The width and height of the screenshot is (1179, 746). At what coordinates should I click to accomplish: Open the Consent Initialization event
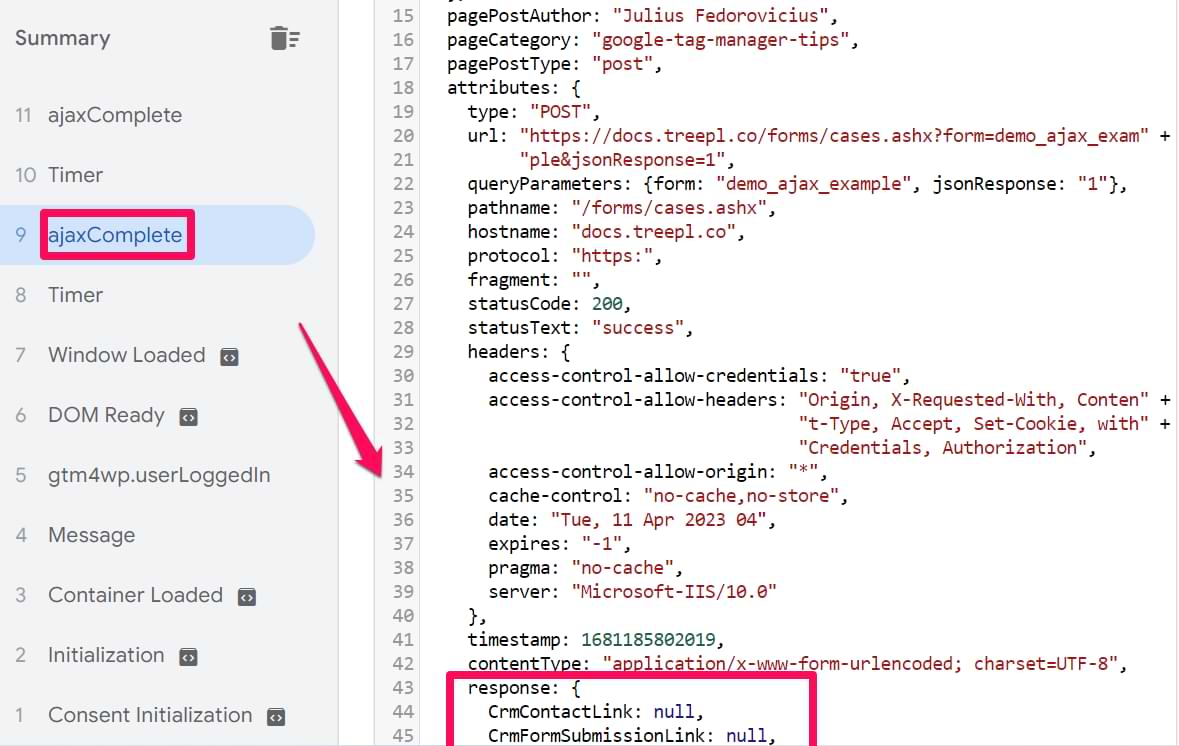pyautogui.click(x=150, y=715)
